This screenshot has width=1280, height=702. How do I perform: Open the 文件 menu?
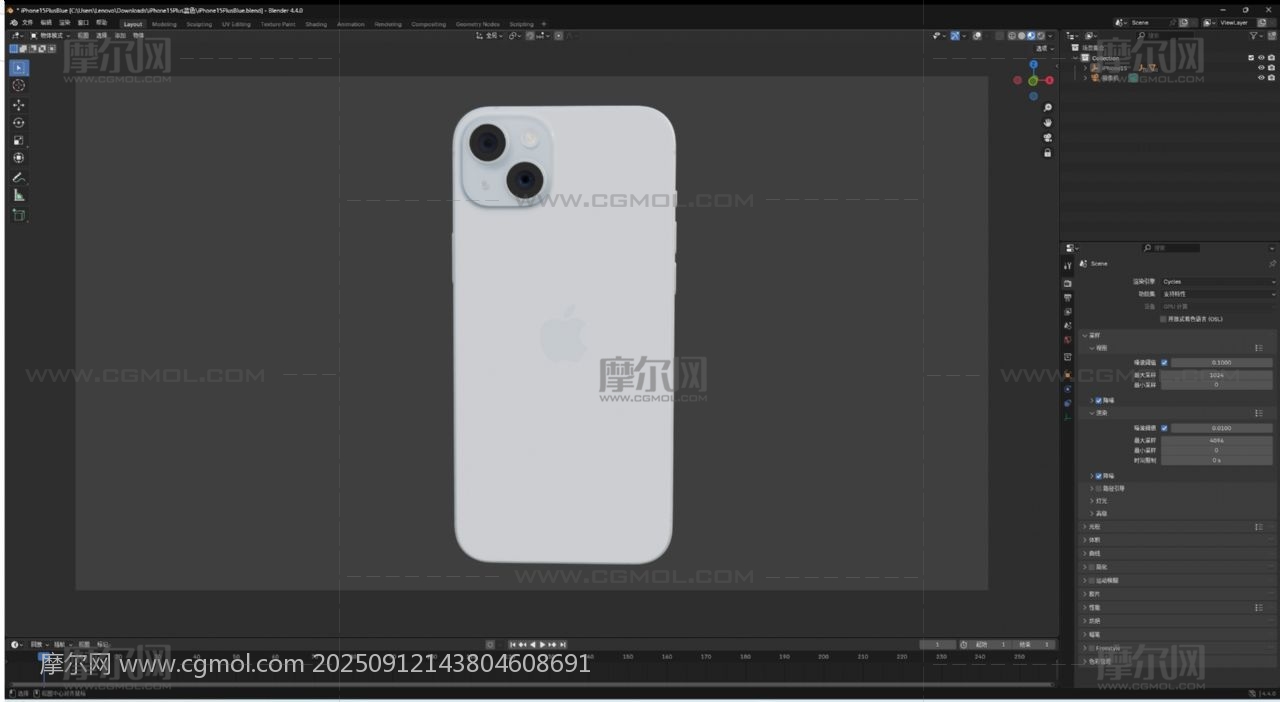click(x=27, y=22)
